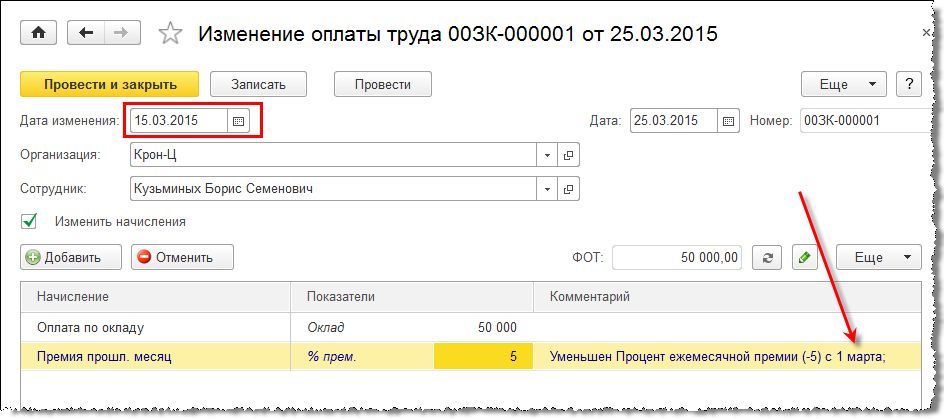The width and height of the screenshot is (944, 419).
Task: Toggle the Изменить начисления checkbox
Action: tap(28, 221)
